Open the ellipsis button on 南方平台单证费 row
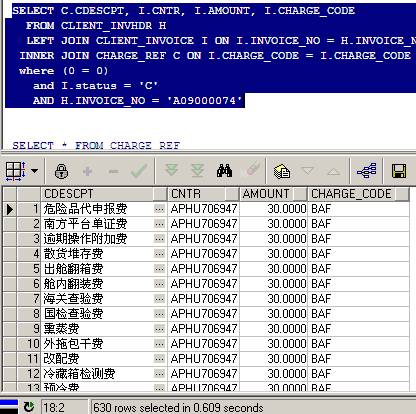416x414 pixels. pos(160,224)
